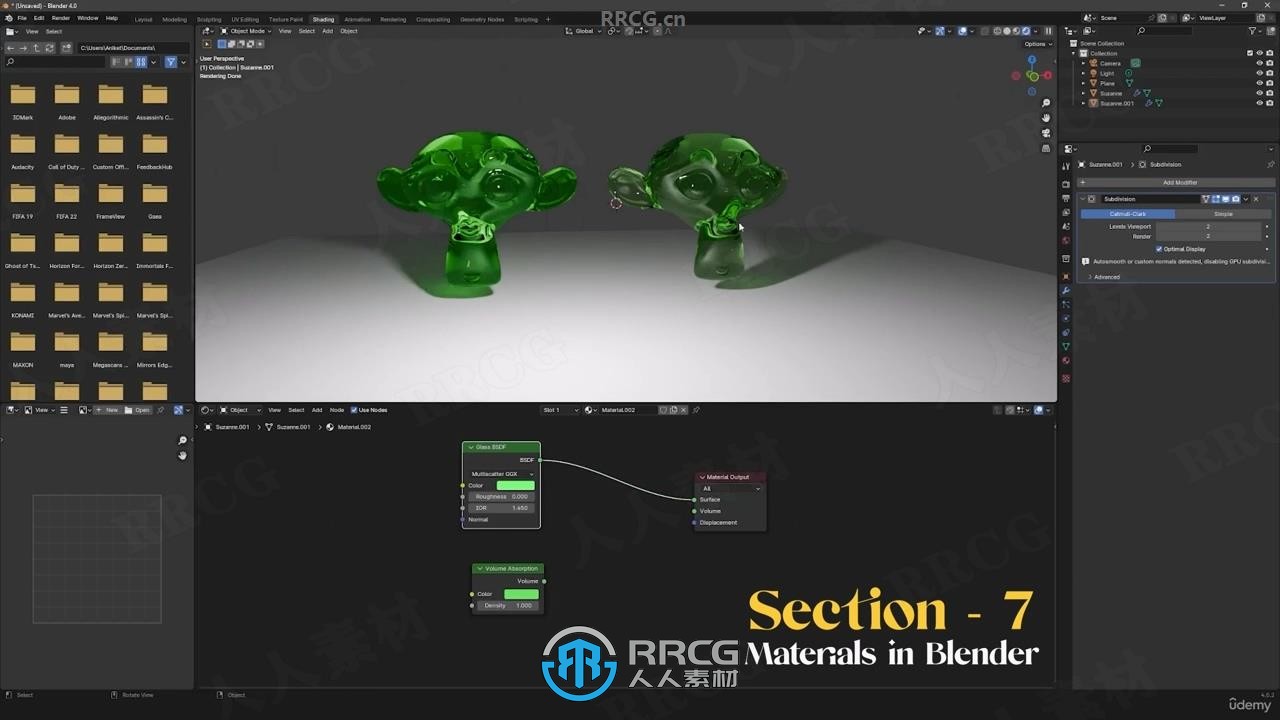Click the outliner filter funnel icon

[1252, 31]
